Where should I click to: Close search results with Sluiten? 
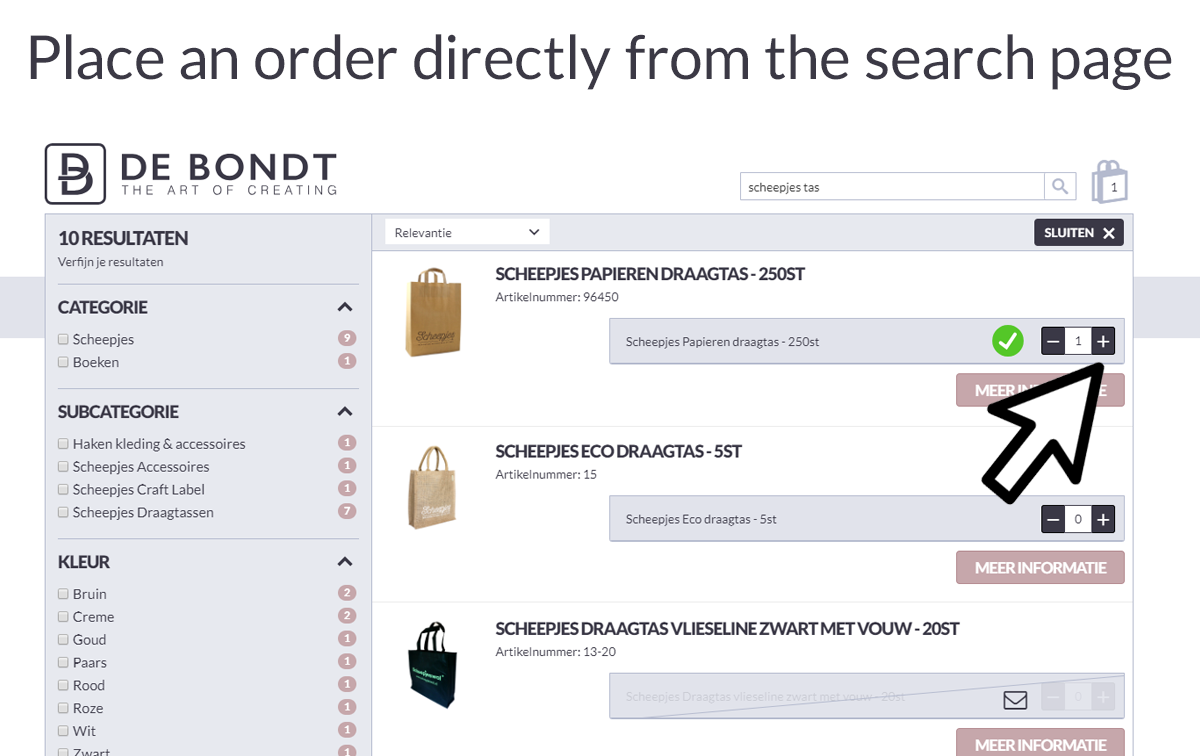pyautogui.click(x=1079, y=232)
